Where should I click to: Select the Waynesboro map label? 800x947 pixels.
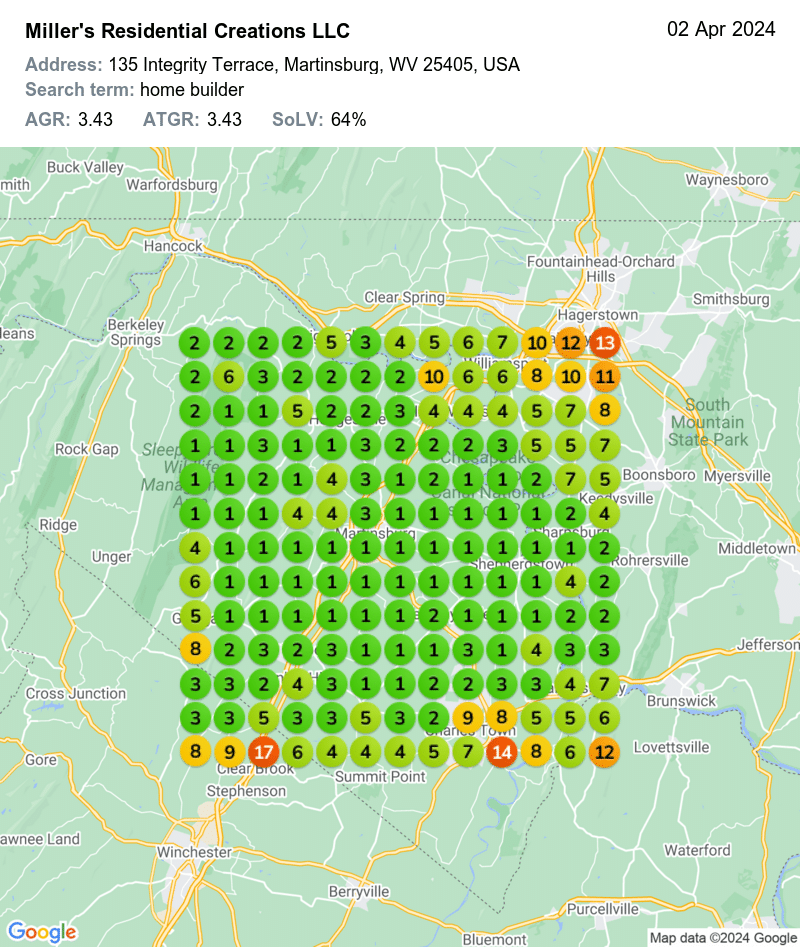click(726, 180)
